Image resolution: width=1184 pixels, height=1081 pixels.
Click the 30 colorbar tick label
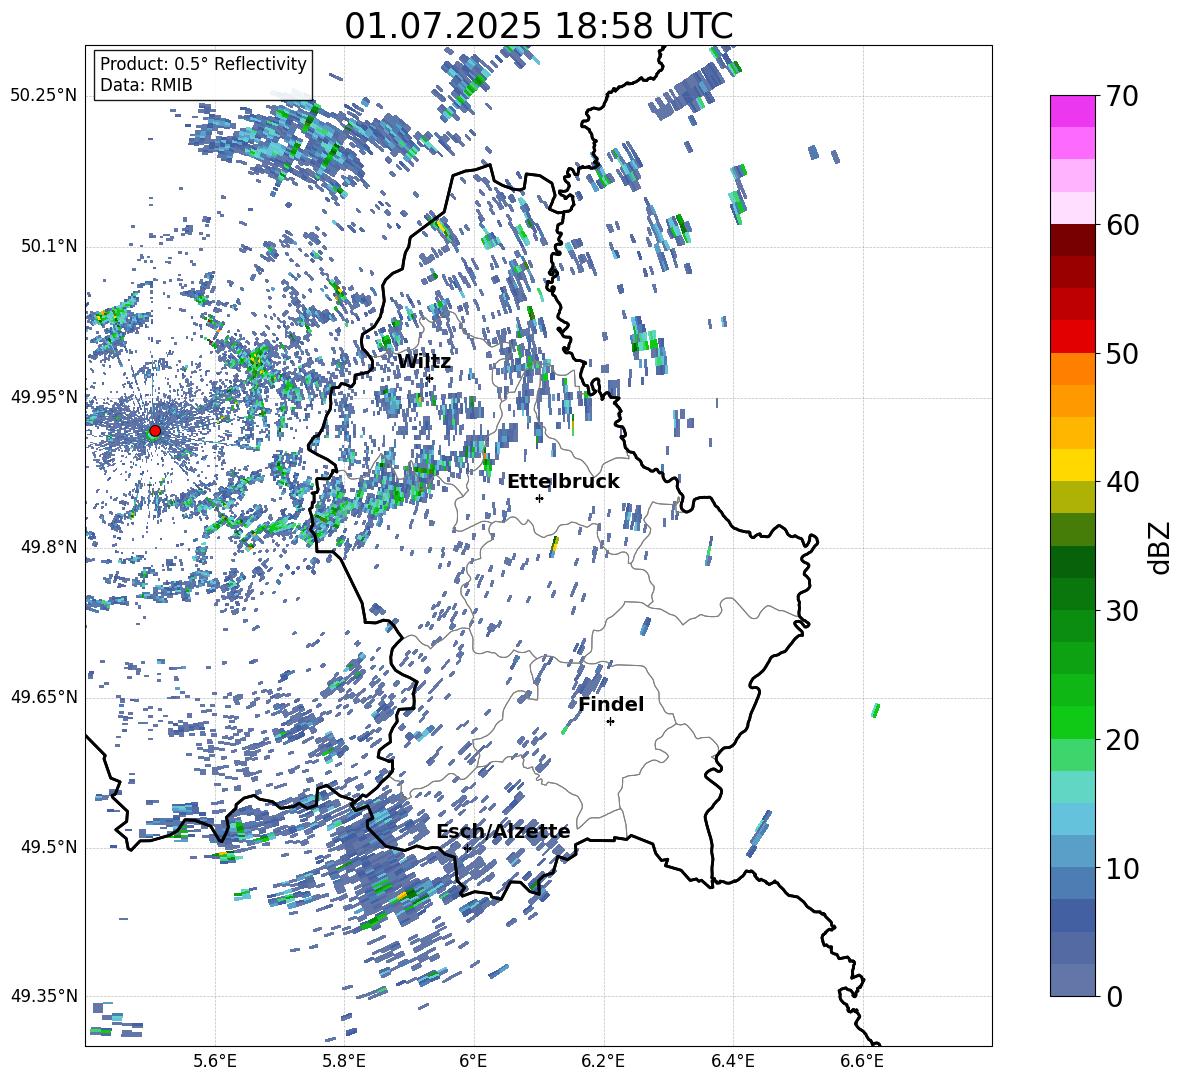coord(1122,611)
